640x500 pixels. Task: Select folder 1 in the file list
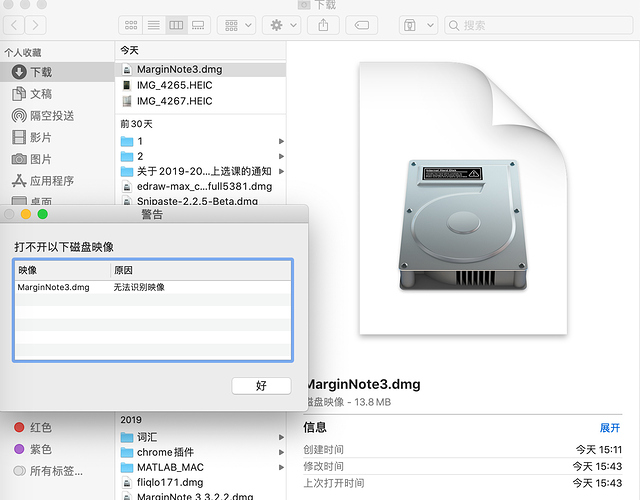(200, 141)
